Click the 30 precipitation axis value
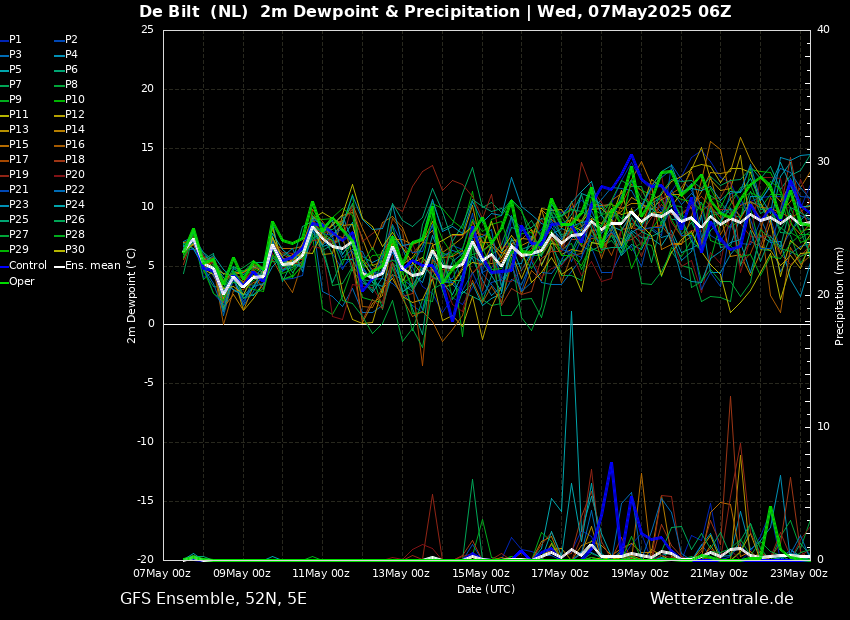The image size is (850, 620). 823,162
